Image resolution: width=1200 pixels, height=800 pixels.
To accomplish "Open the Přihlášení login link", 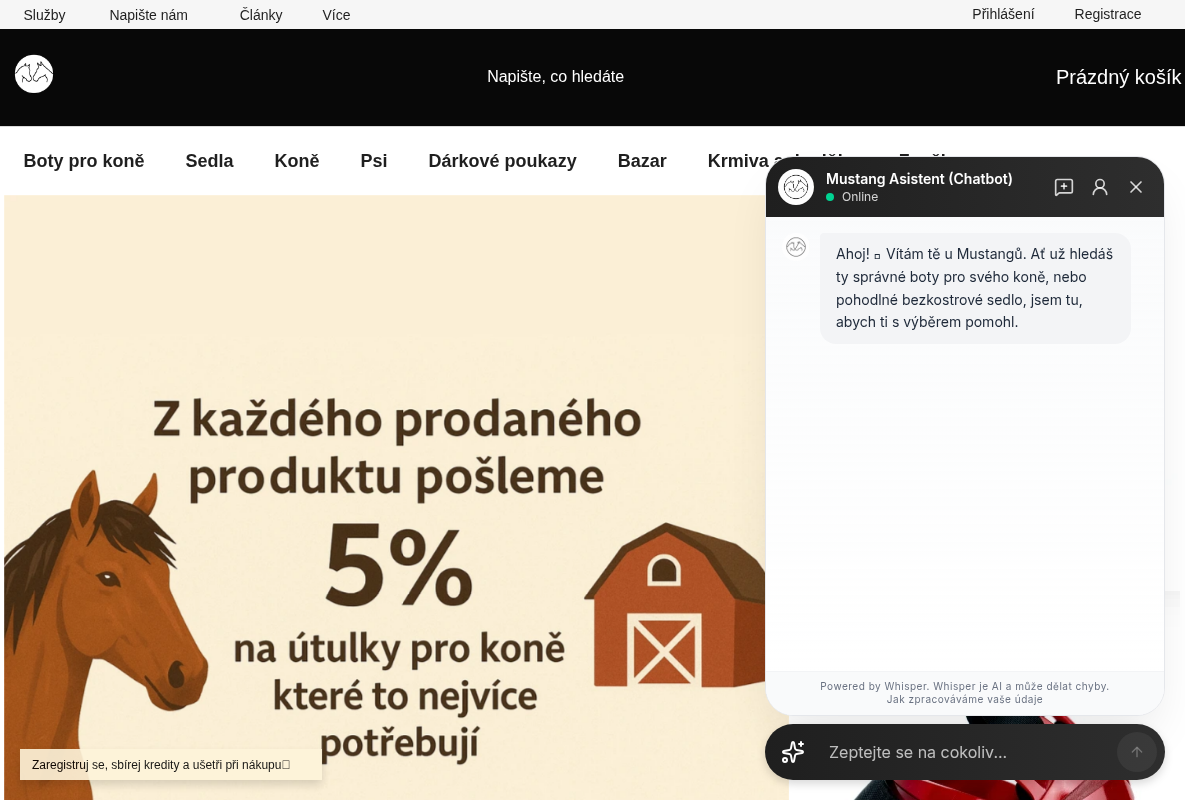I will pos(1003,14).
